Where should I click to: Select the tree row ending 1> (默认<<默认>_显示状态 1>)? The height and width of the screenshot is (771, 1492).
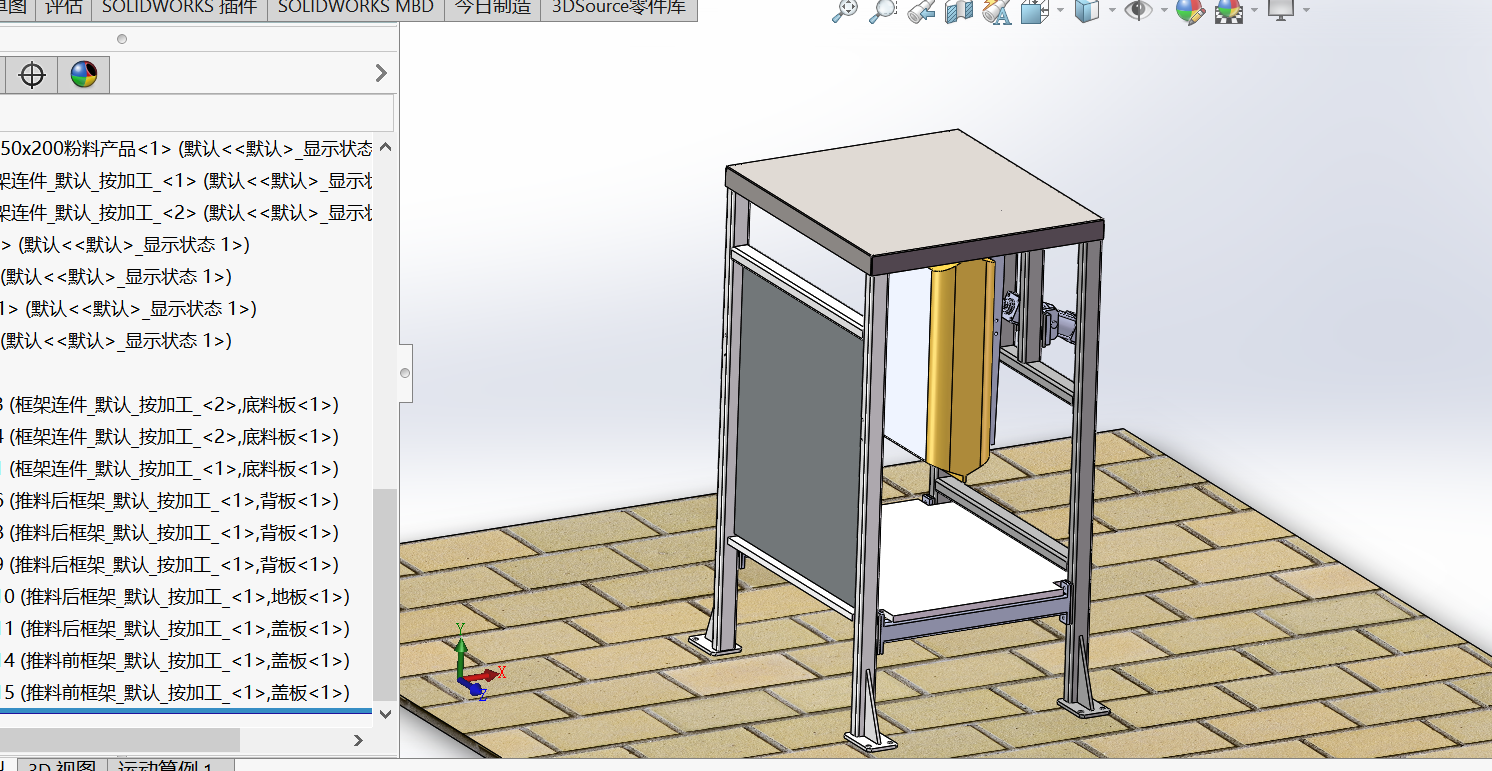pyautogui.click(x=128, y=309)
